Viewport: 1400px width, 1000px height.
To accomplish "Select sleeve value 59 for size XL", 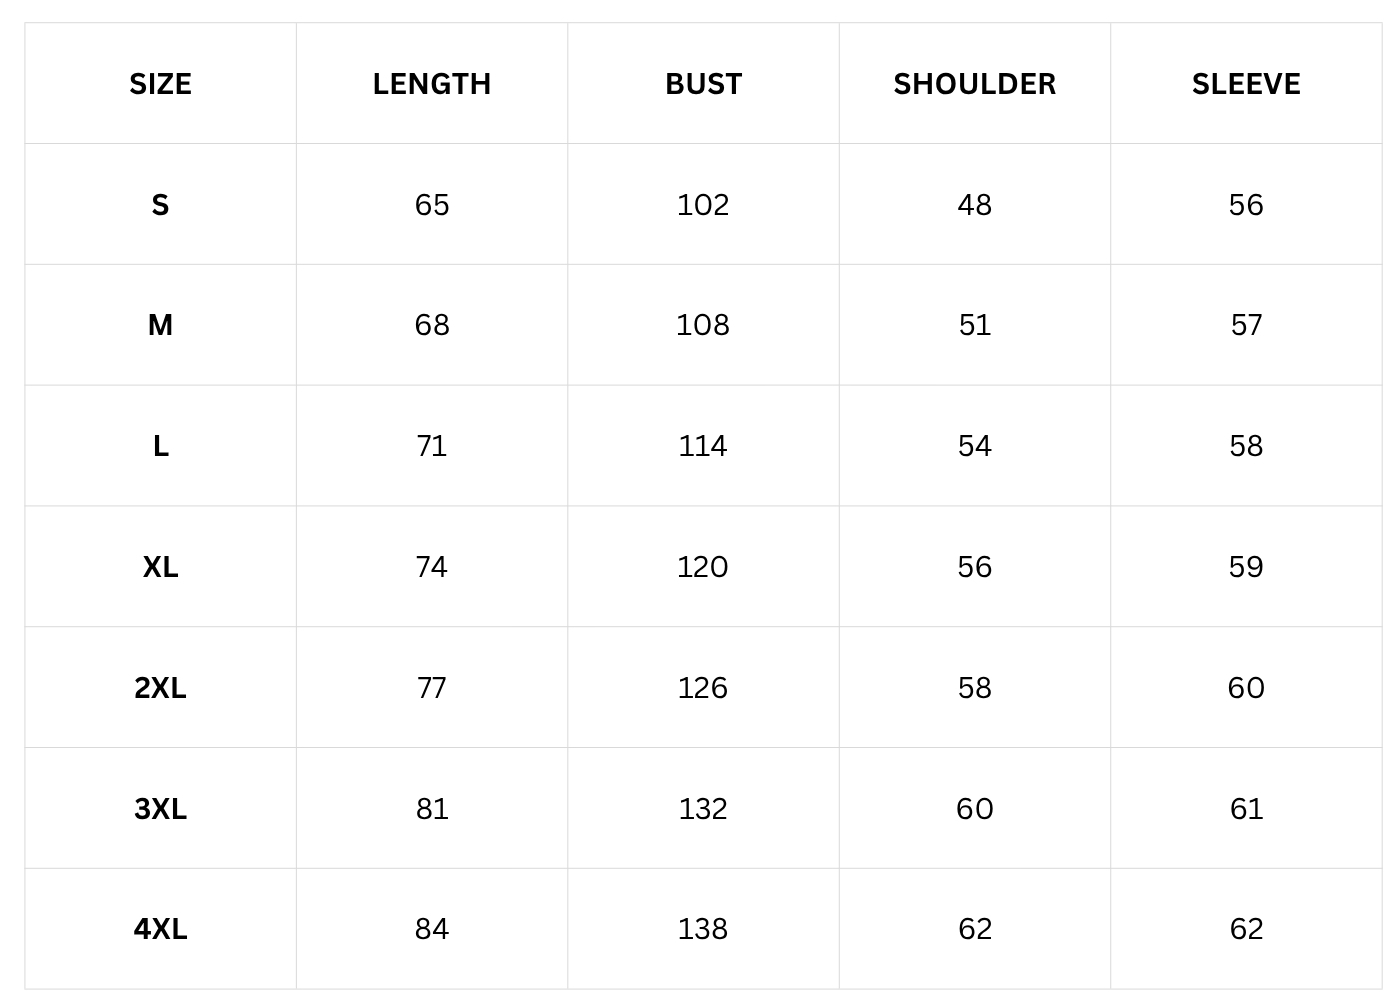I will (x=1246, y=567).
